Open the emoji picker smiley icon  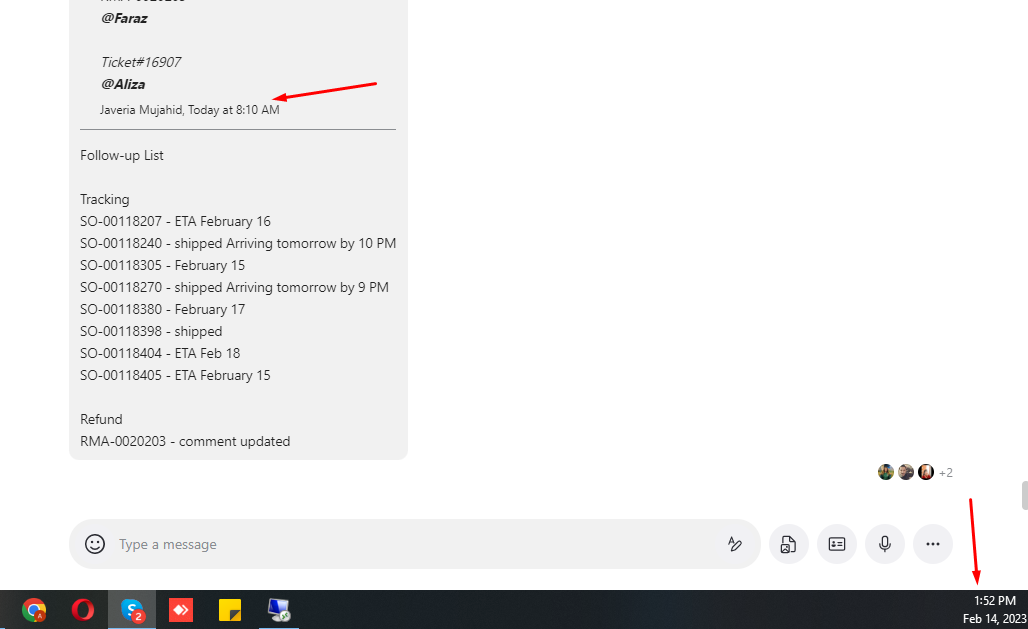pyautogui.click(x=95, y=544)
